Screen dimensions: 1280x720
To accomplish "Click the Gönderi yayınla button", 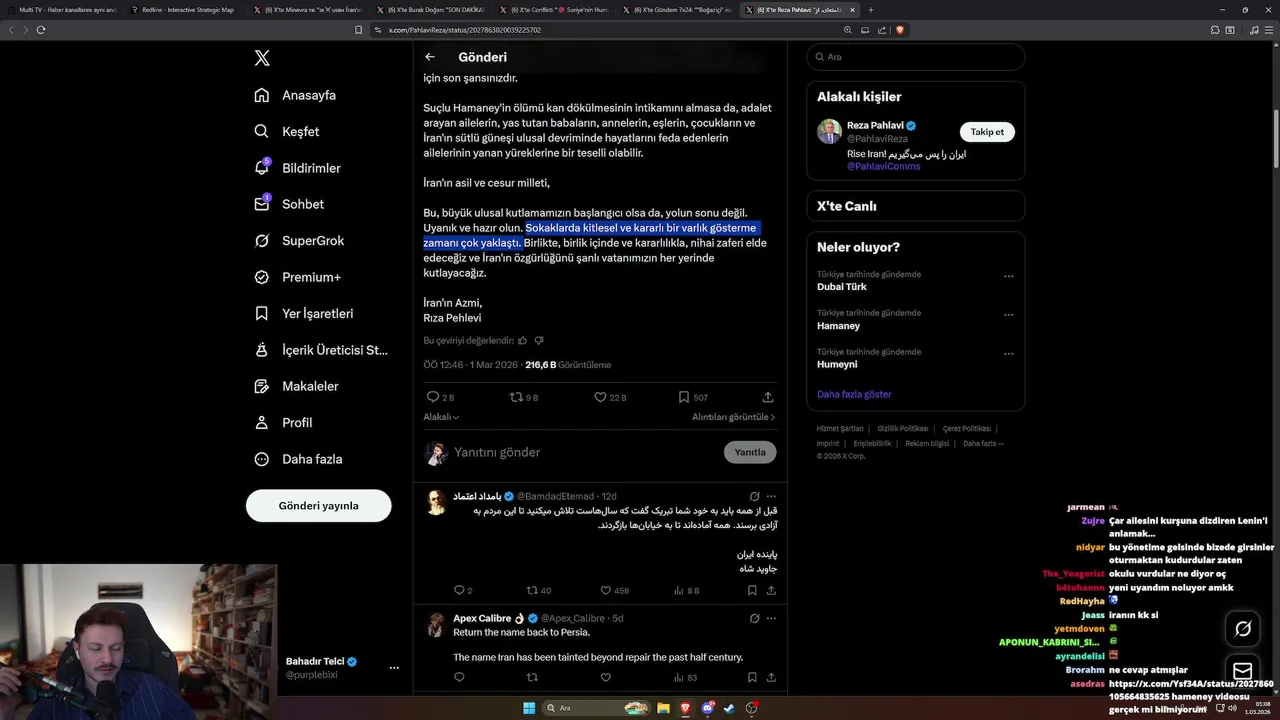I will (318, 506).
